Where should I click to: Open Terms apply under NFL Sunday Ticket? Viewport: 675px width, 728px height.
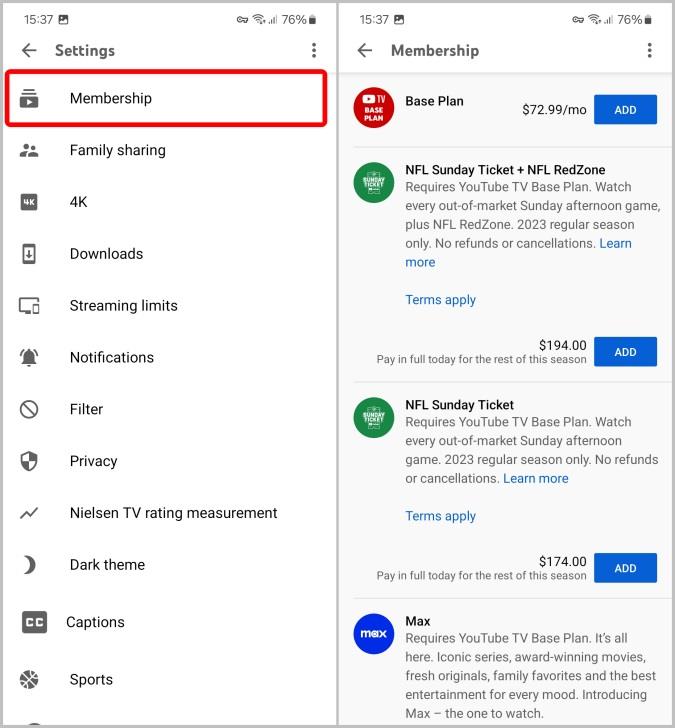click(x=440, y=516)
